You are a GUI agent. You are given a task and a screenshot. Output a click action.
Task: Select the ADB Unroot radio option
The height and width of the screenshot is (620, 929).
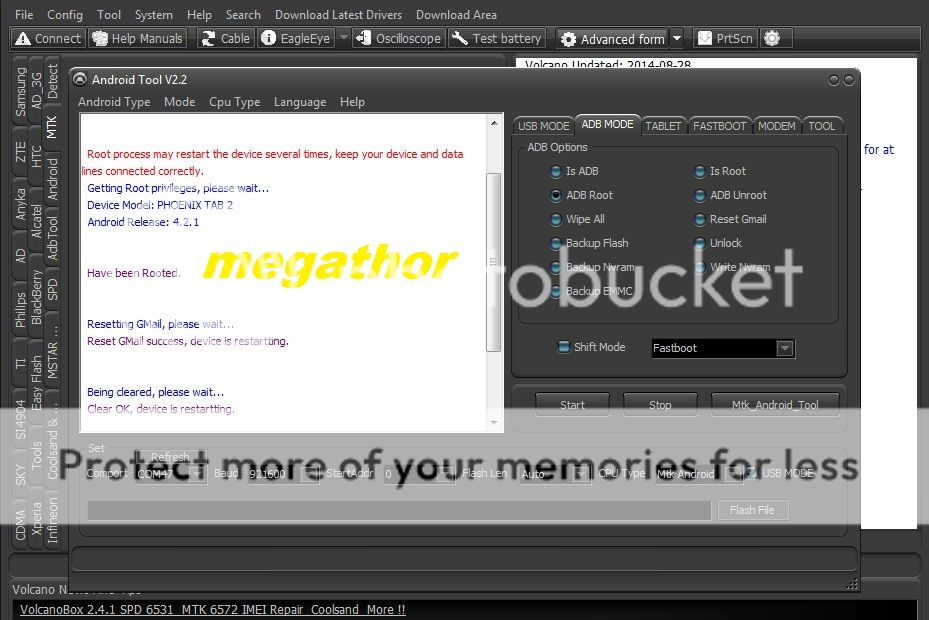click(x=700, y=196)
